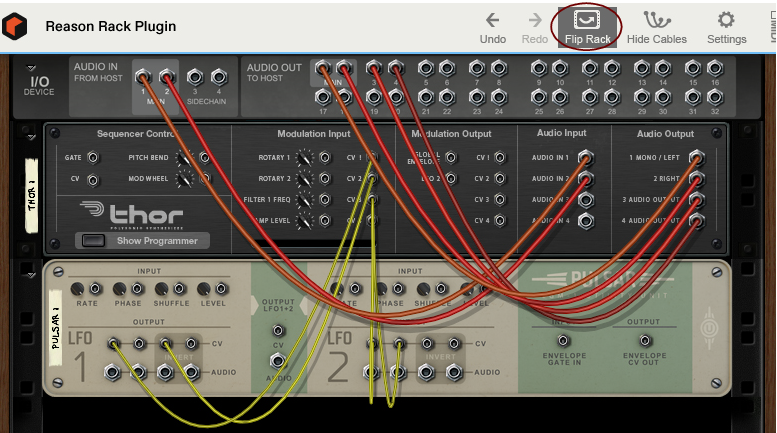This screenshot has width=777, height=433.
Task: Click Pulsar Envelope CV Out jack
Action: coord(644,341)
